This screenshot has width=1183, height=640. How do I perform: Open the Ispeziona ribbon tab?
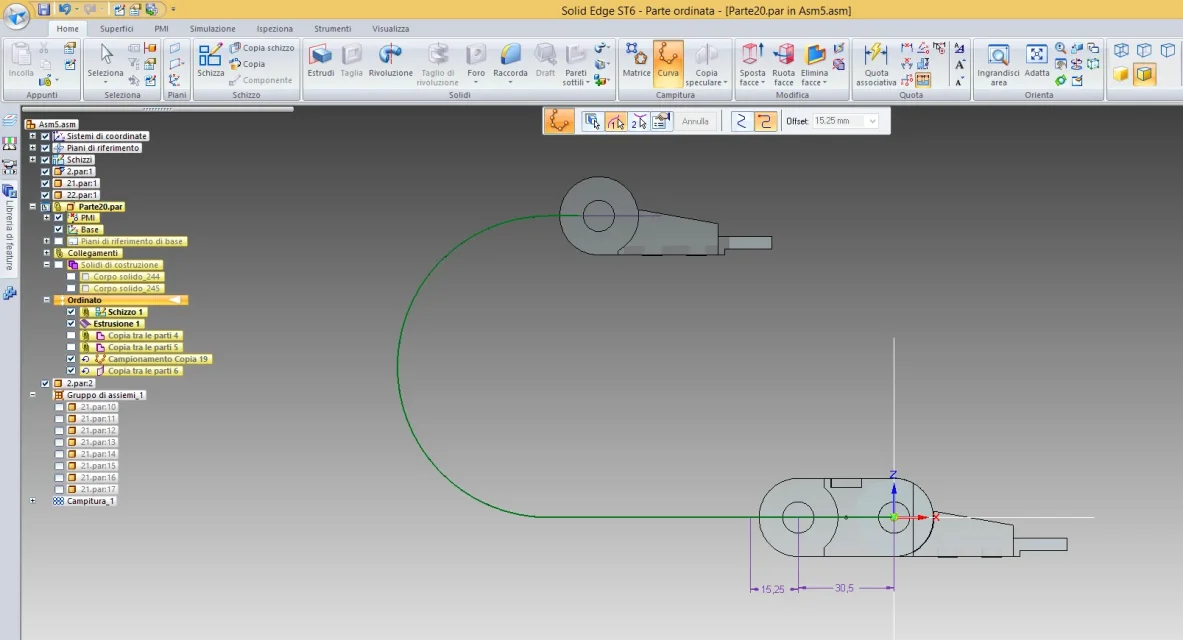tap(275, 29)
